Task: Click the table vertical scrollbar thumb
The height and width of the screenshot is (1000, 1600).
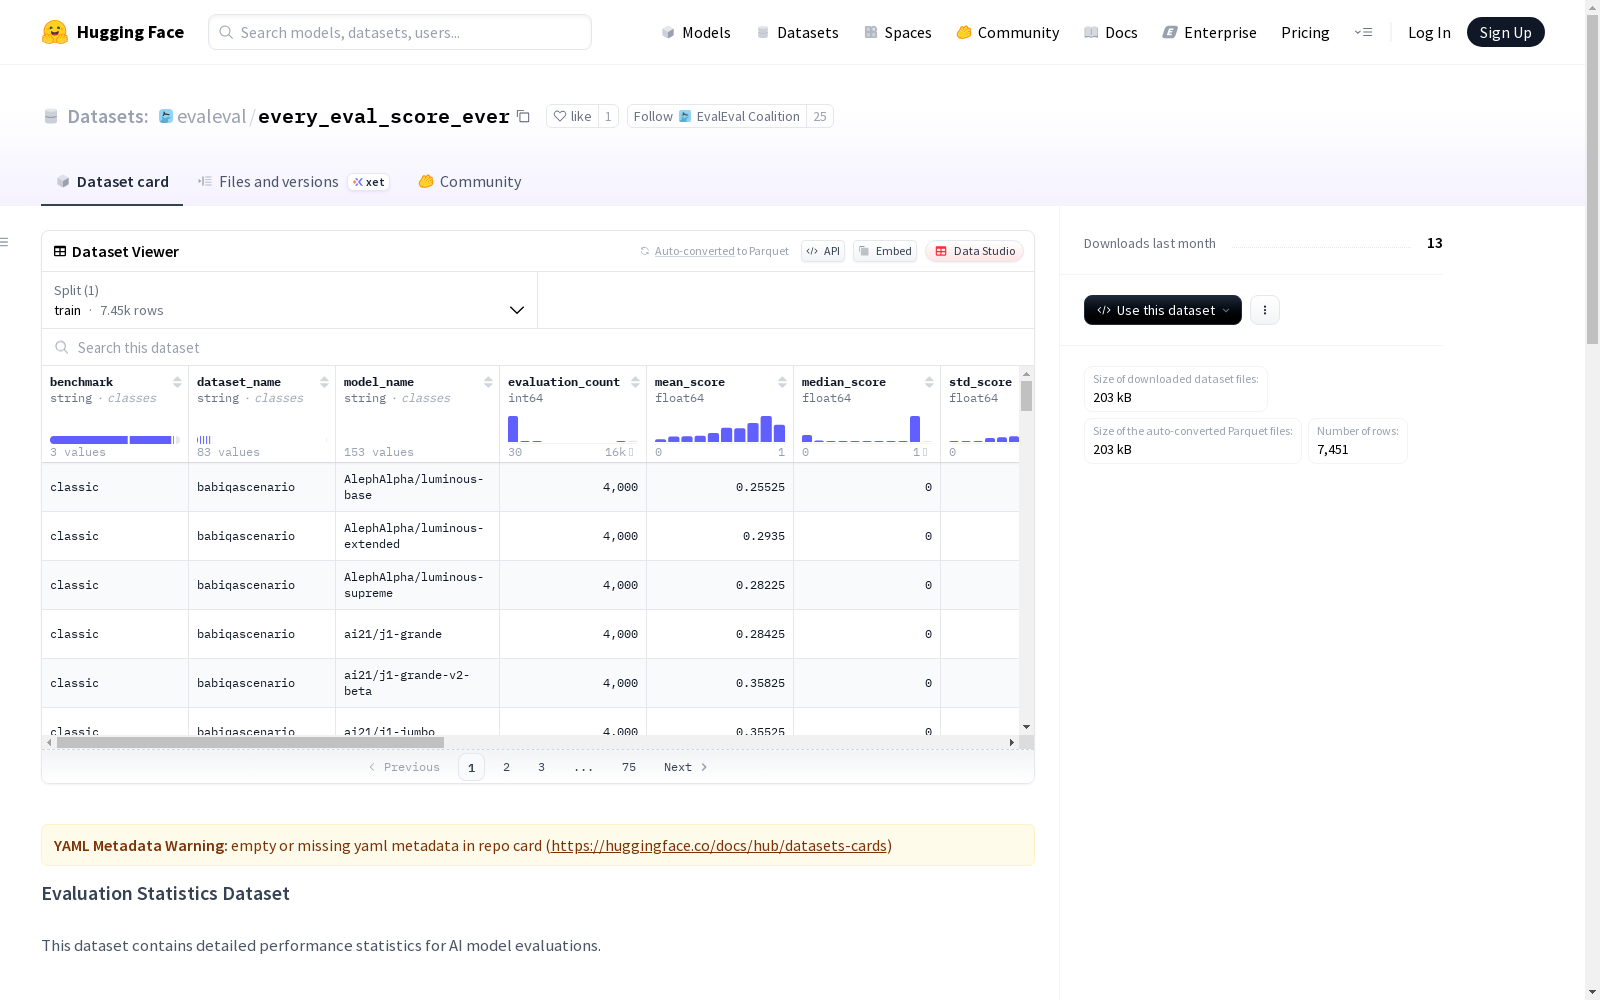Action: (x=1027, y=396)
